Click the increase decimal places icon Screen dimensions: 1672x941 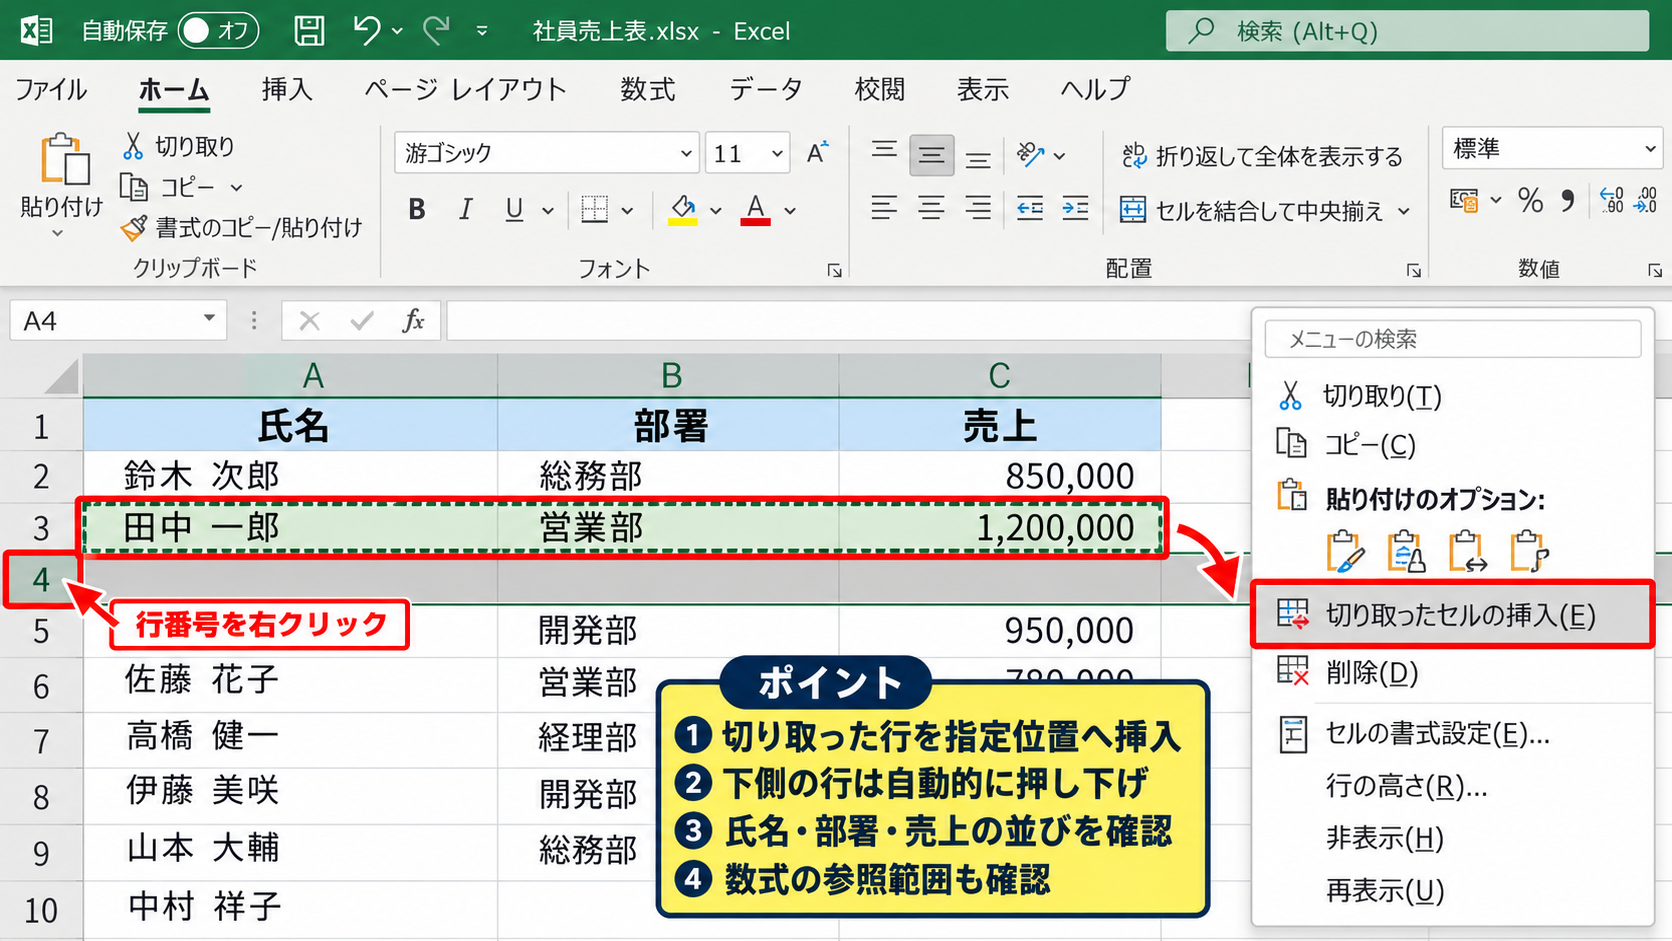tap(1612, 201)
